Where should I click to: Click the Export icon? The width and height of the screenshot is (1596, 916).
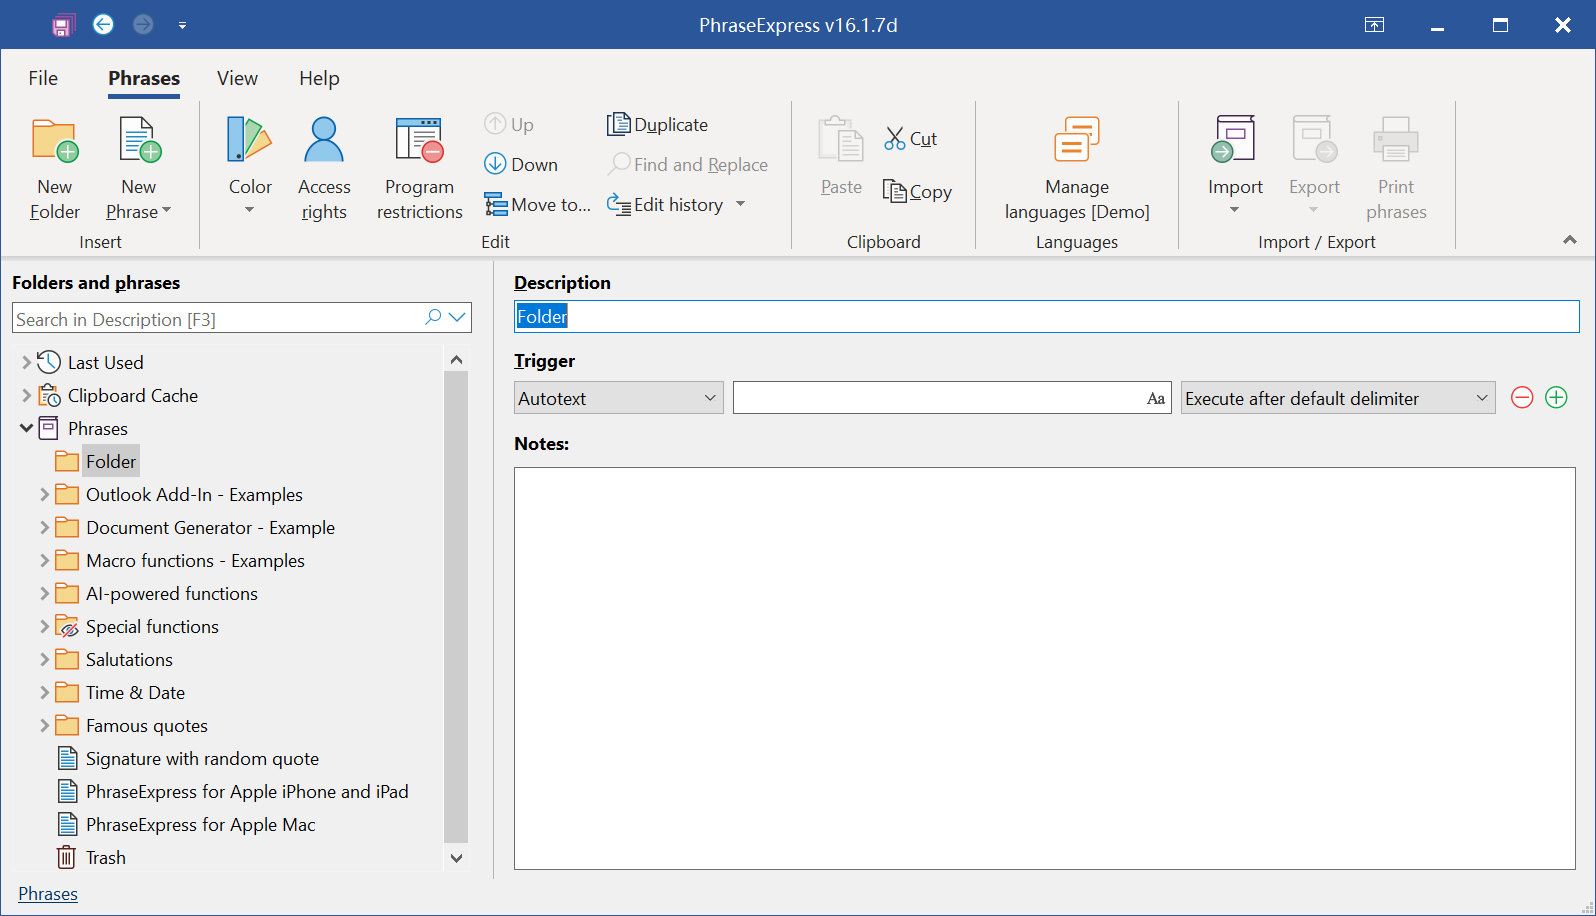pyautogui.click(x=1314, y=140)
